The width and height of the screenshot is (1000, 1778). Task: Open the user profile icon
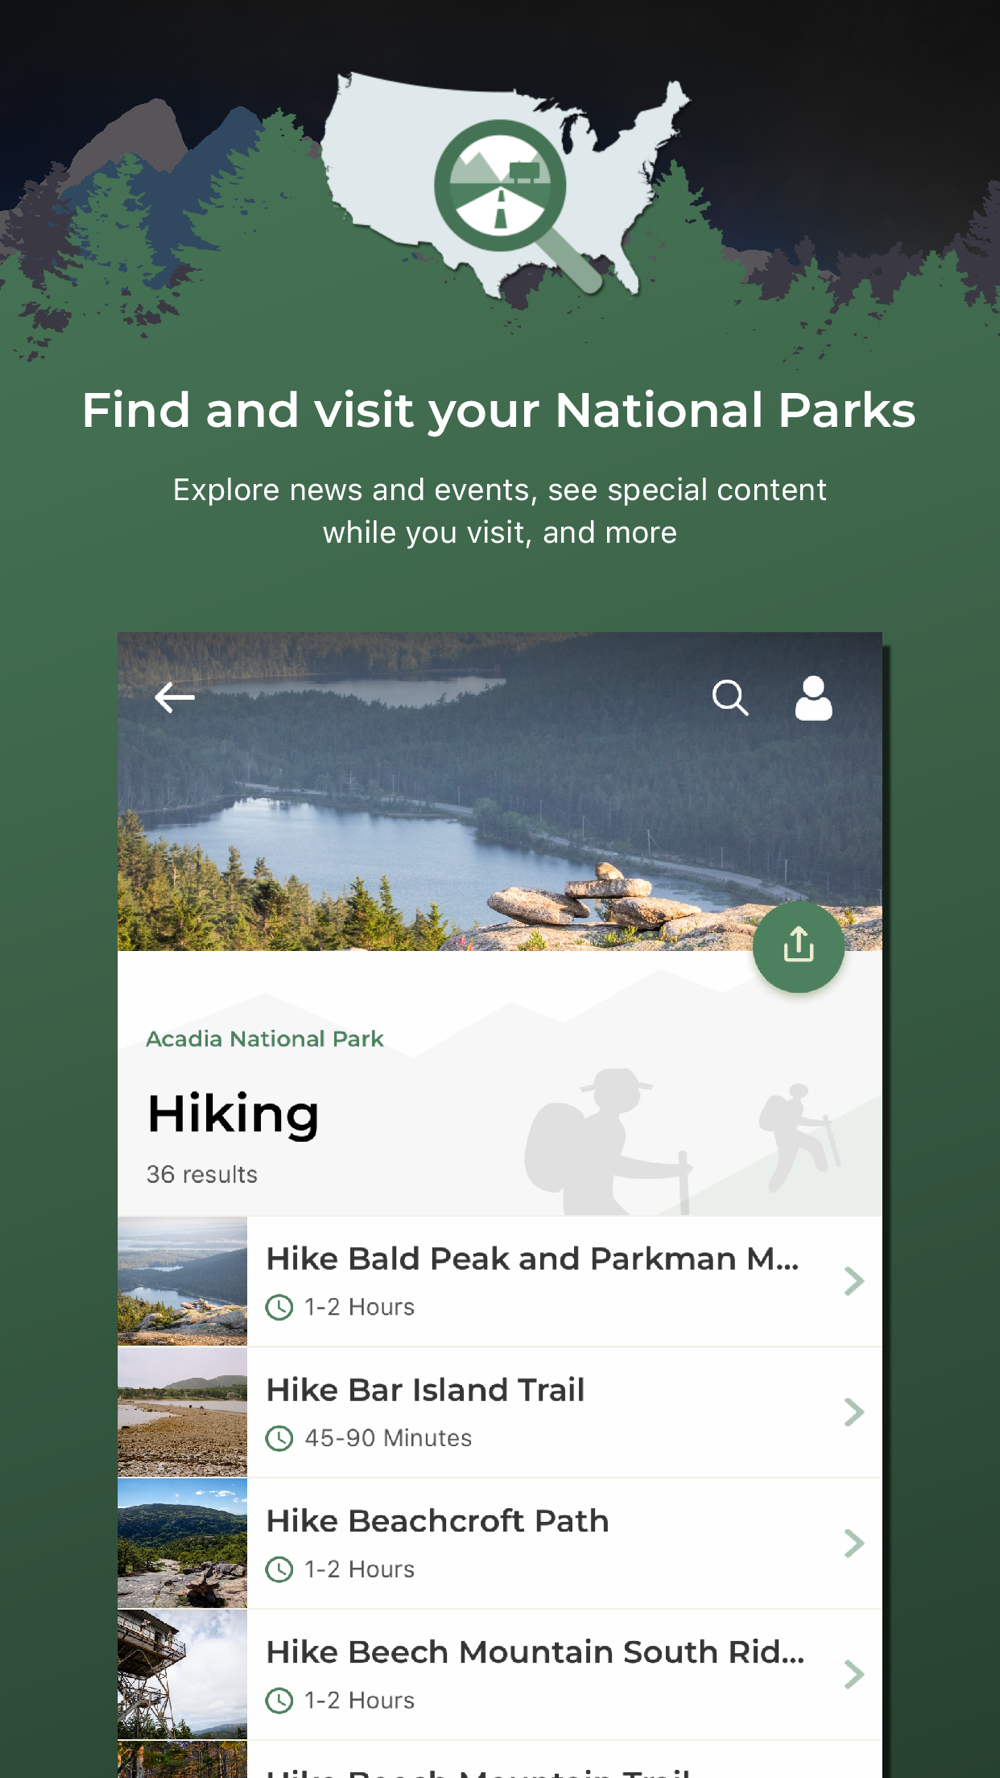click(x=813, y=698)
